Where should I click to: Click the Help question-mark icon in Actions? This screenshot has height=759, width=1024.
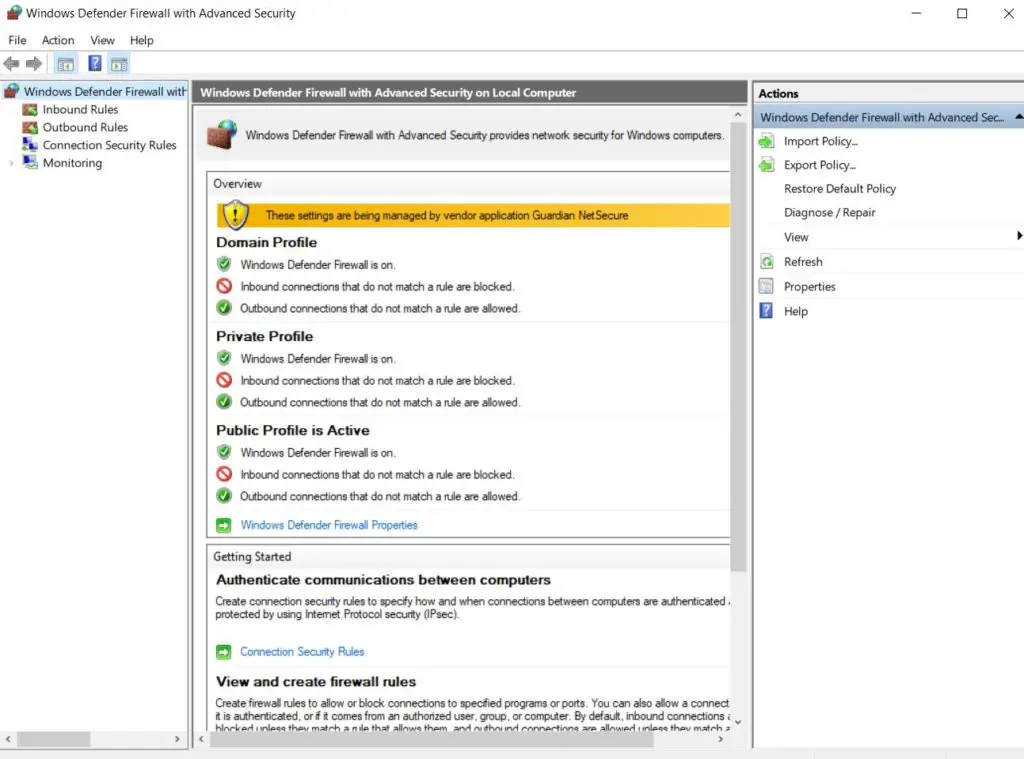point(766,310)
